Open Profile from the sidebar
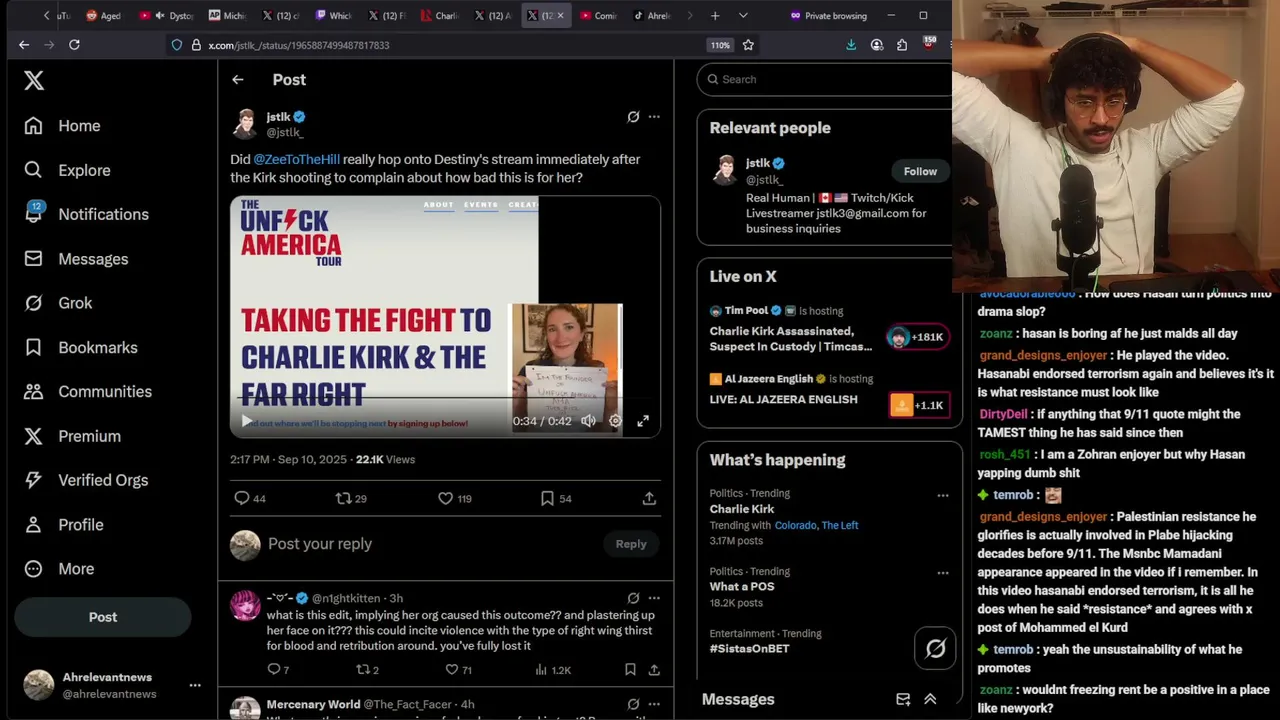This screenshot has height=720, width=1280. (x=64, y=525)
